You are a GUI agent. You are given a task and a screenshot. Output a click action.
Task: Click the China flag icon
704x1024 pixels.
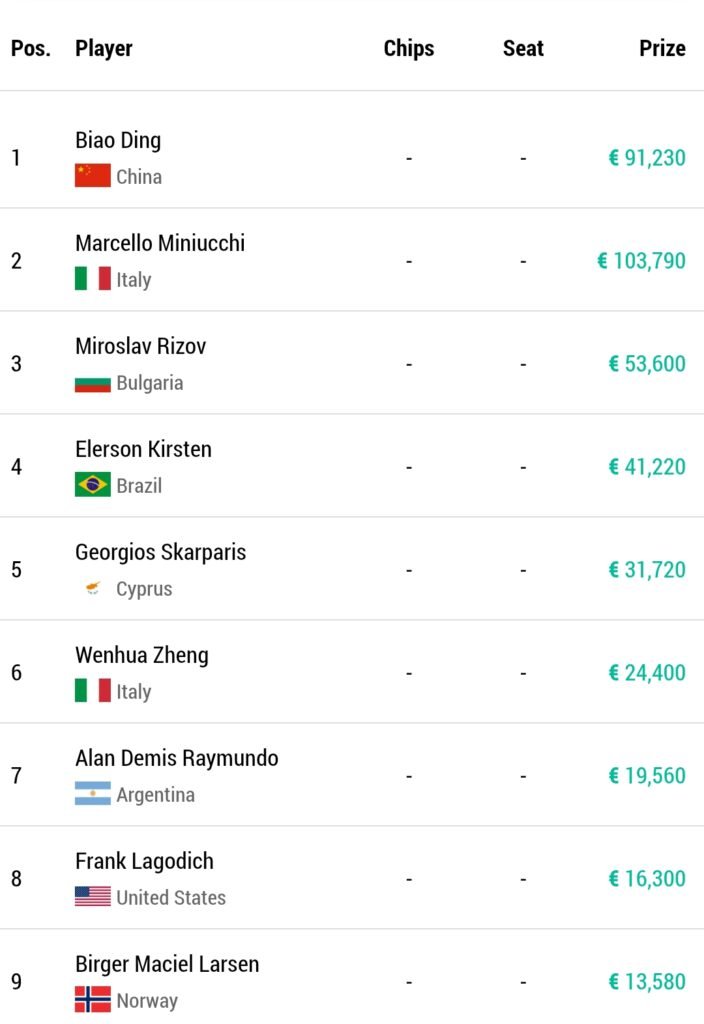click(x=93, y=176)
